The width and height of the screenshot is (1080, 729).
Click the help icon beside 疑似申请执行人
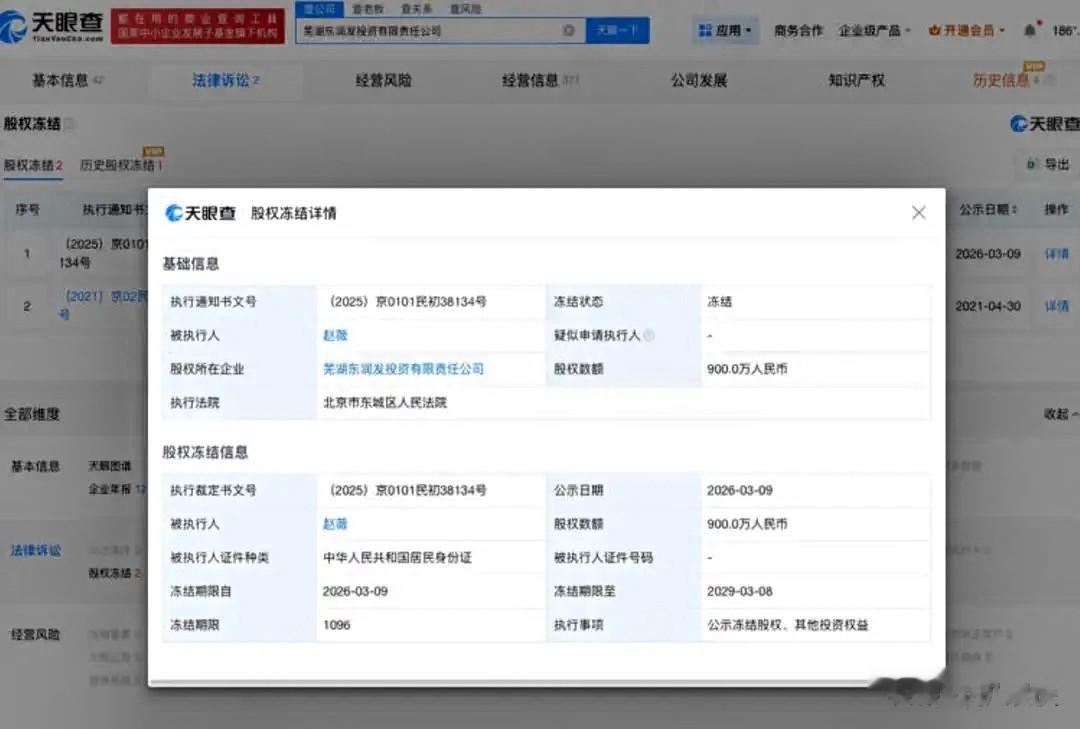coord(648,335)
